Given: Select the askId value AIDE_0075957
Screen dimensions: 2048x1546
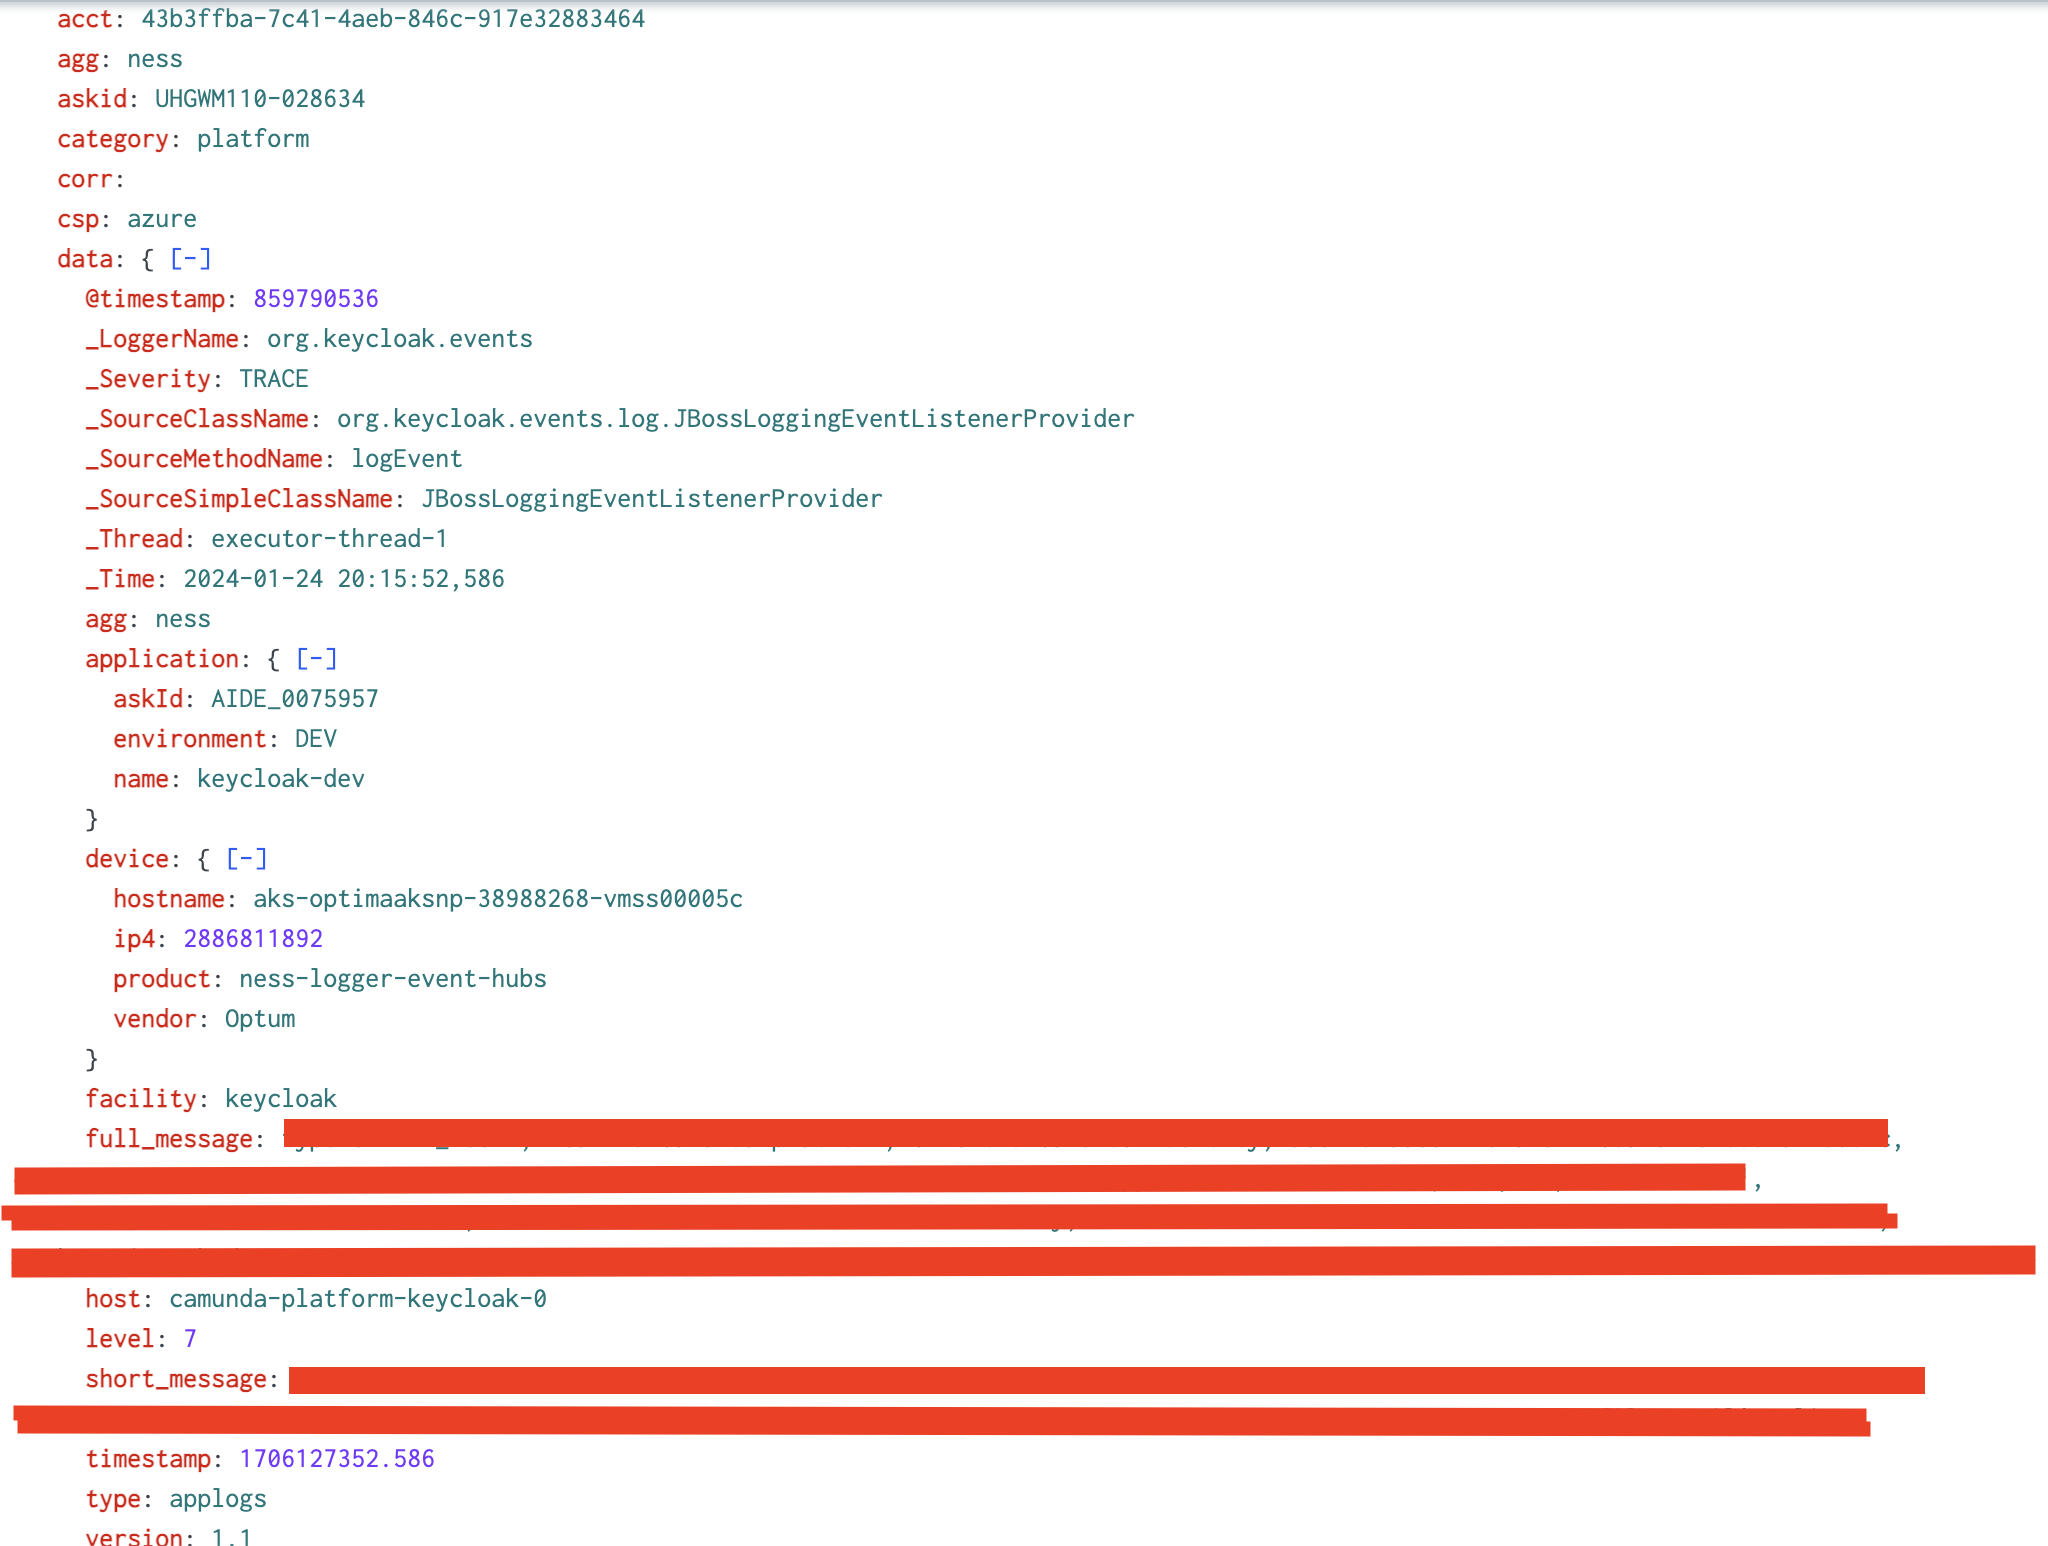Looking at the screenshot, I should 295,699.
